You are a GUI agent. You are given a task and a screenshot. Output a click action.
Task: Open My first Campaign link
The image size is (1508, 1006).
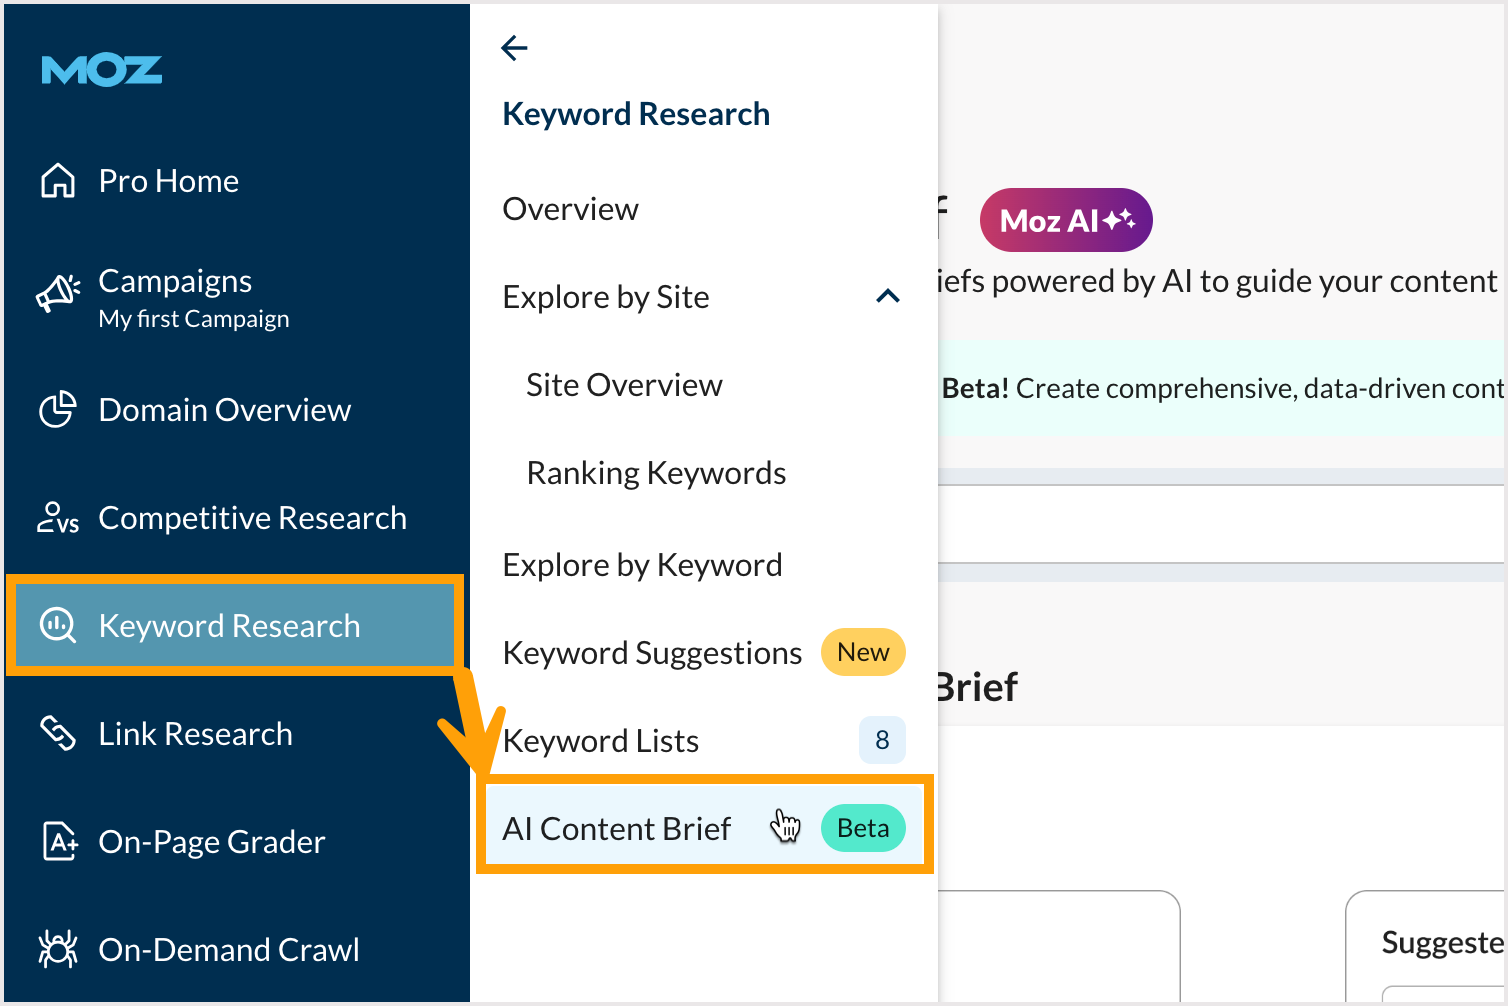click(194, 318)
